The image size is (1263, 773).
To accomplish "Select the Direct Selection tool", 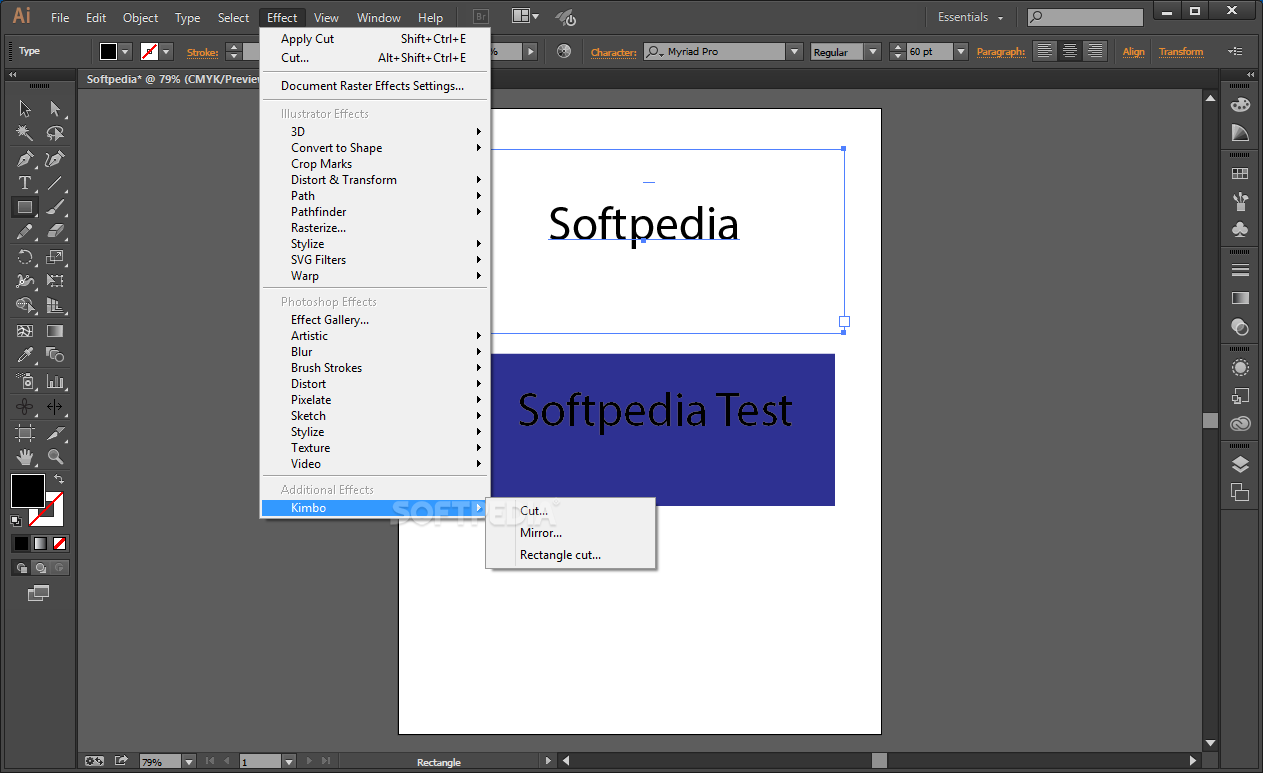I will pyautogui.click(x=55, y=109).
